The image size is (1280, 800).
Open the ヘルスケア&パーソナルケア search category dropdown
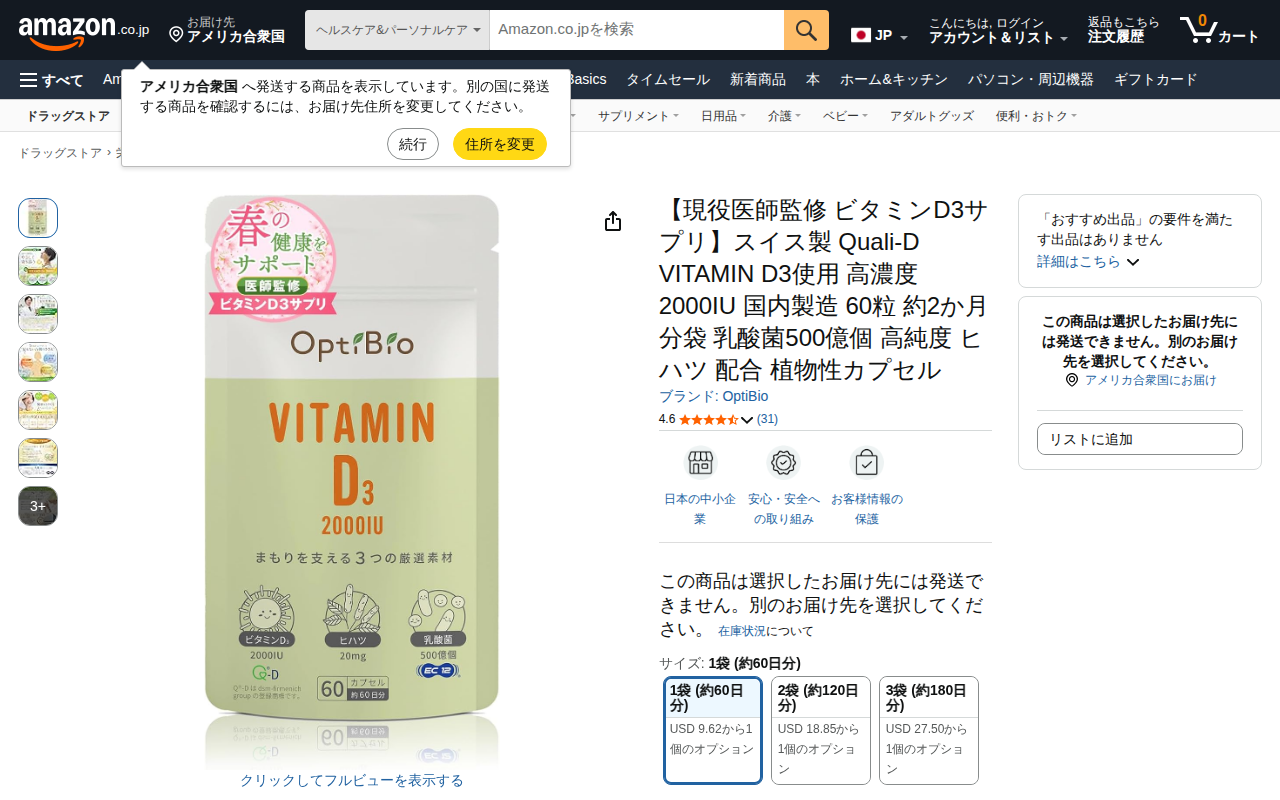[x=397, y=30]
